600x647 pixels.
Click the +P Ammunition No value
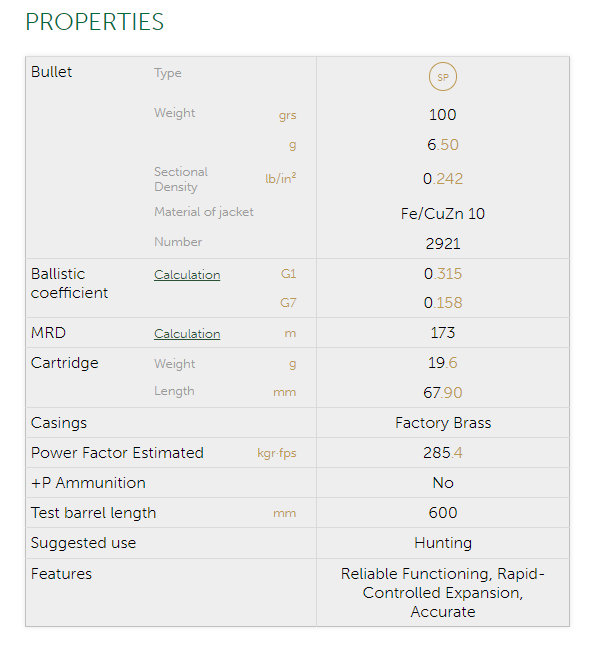tap(442, 483)
